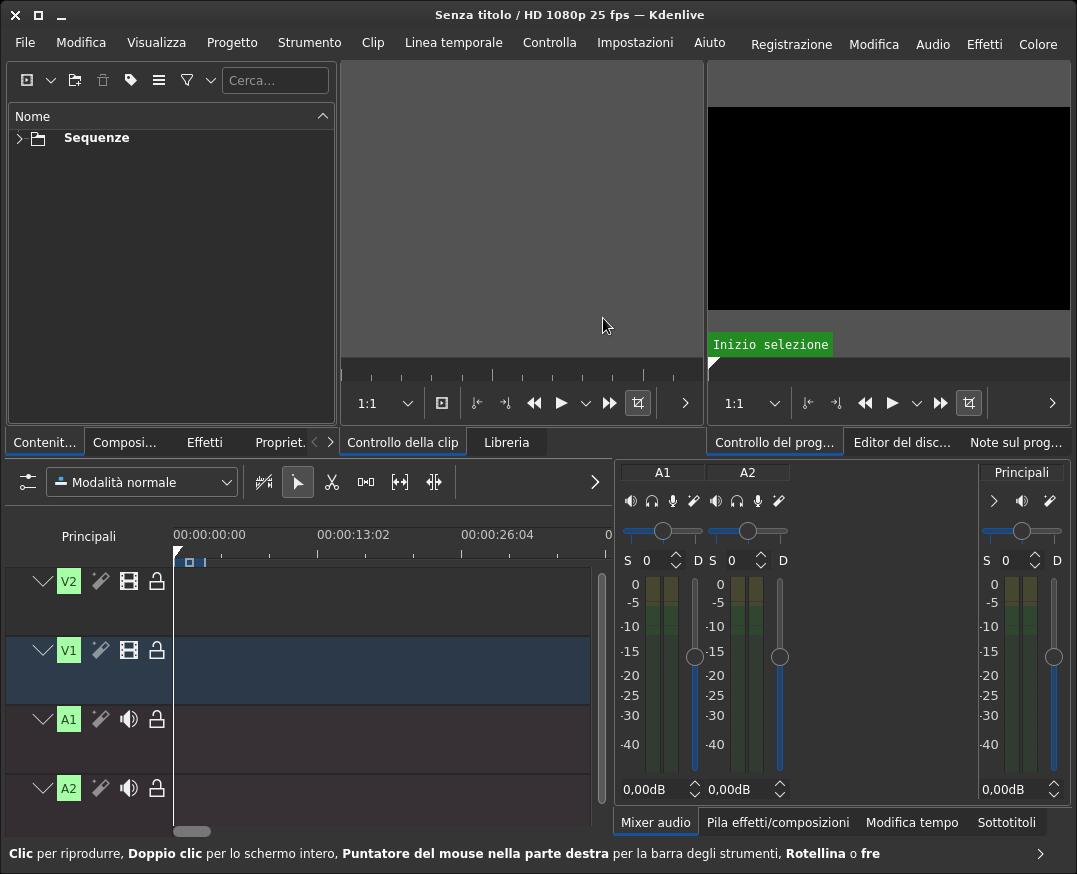Open the Progetto menu
1077x874 pixels.
tap(232, 43)
